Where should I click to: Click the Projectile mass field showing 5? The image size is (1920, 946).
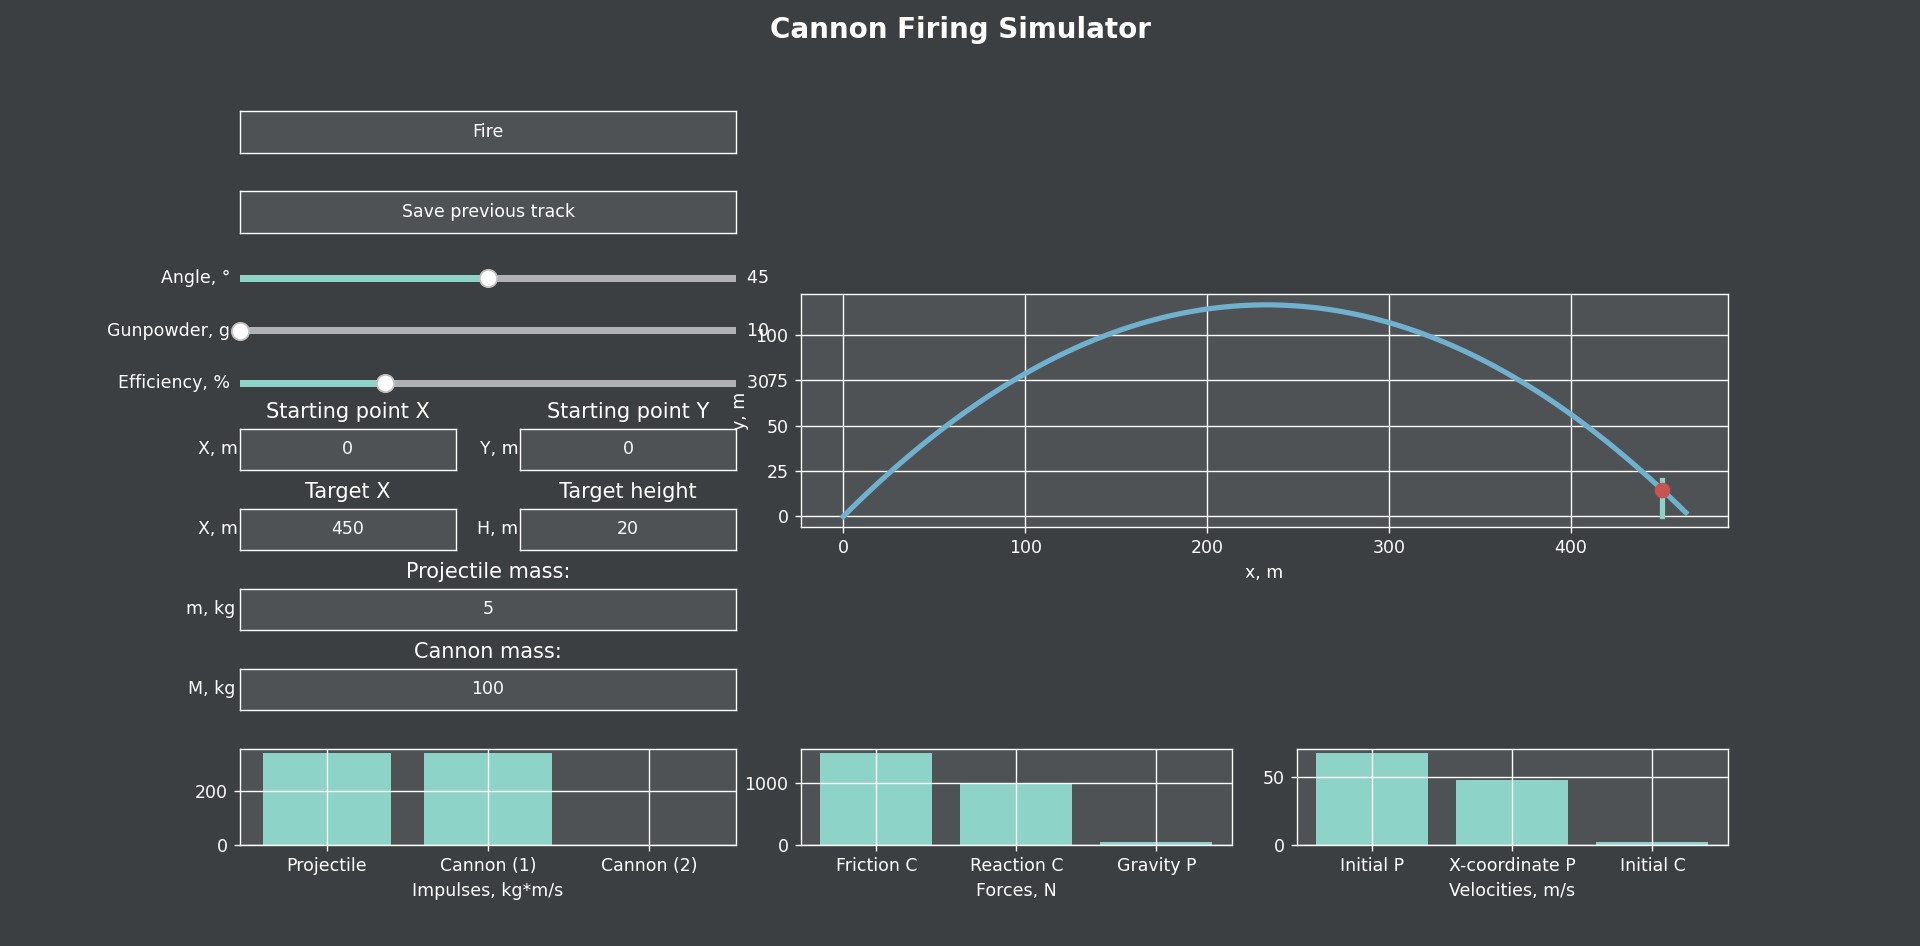487,609
